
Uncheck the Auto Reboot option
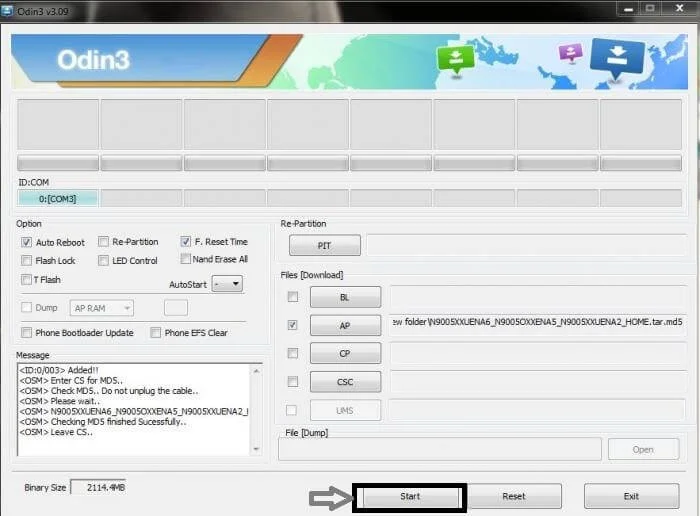27,242
